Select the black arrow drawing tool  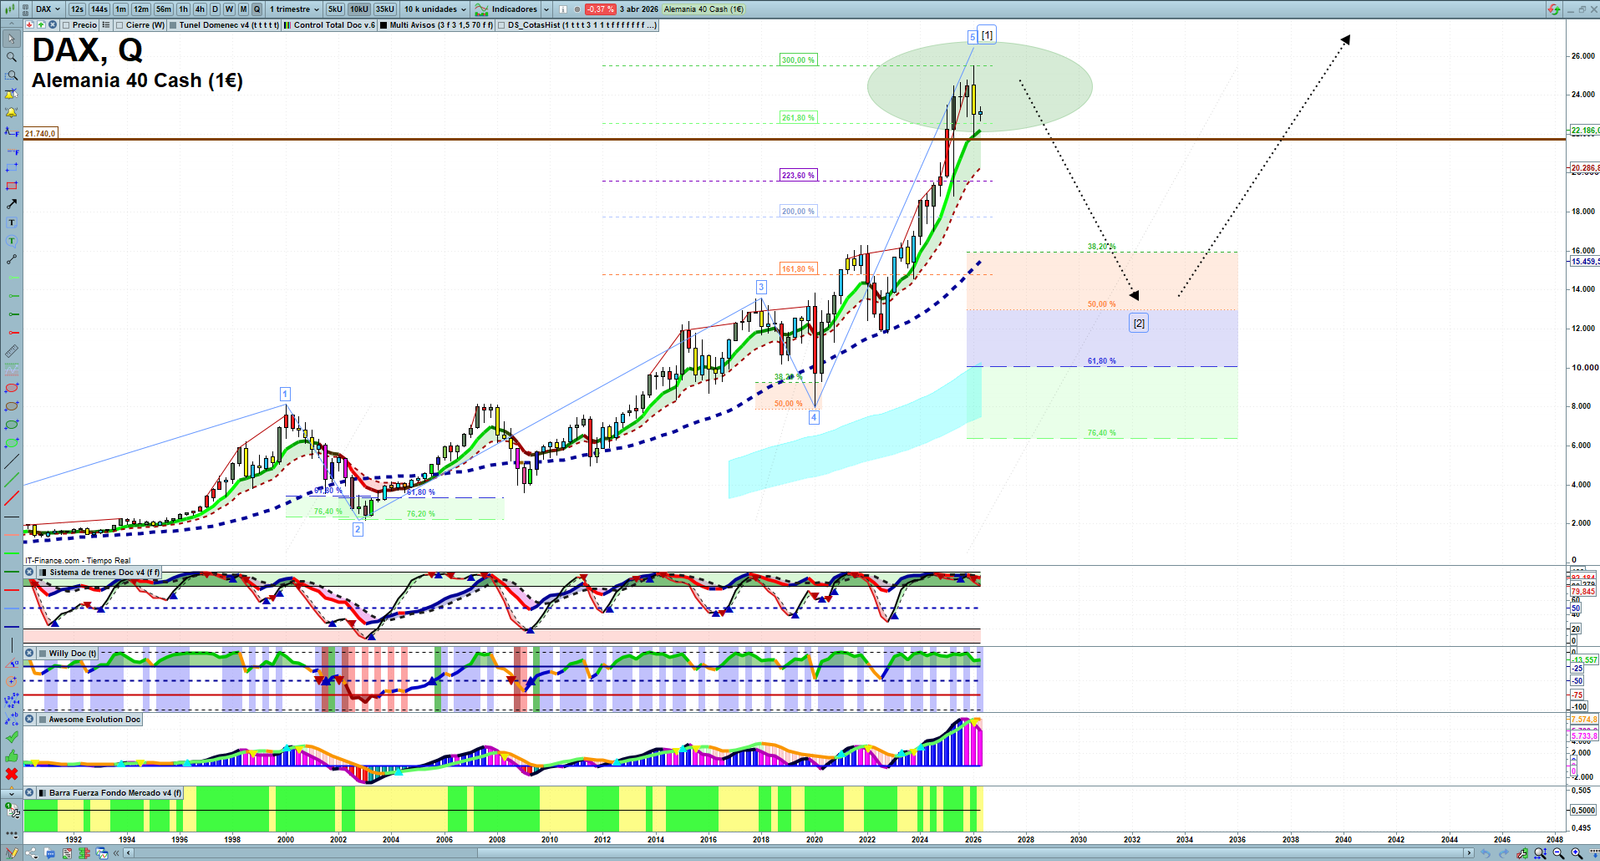pos(11,204)
